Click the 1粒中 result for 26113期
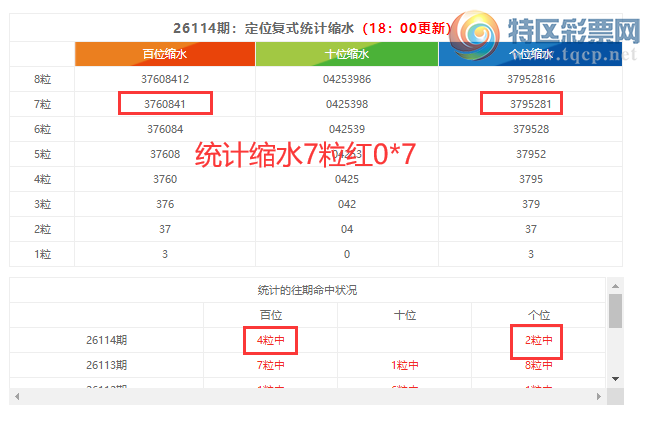The width and height of the screenshot is (650, 425). (x=405, y=365)
